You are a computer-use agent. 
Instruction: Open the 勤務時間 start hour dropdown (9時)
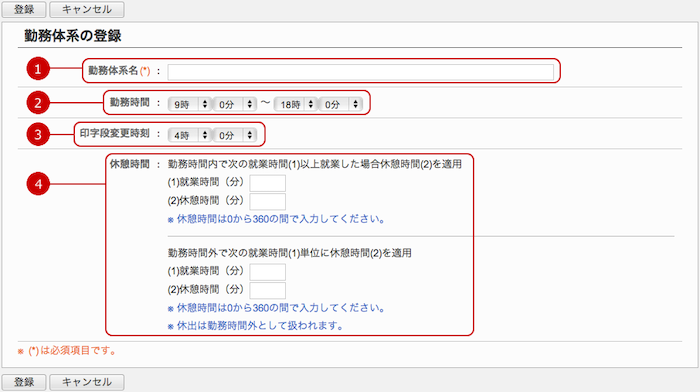coord(189,104)
